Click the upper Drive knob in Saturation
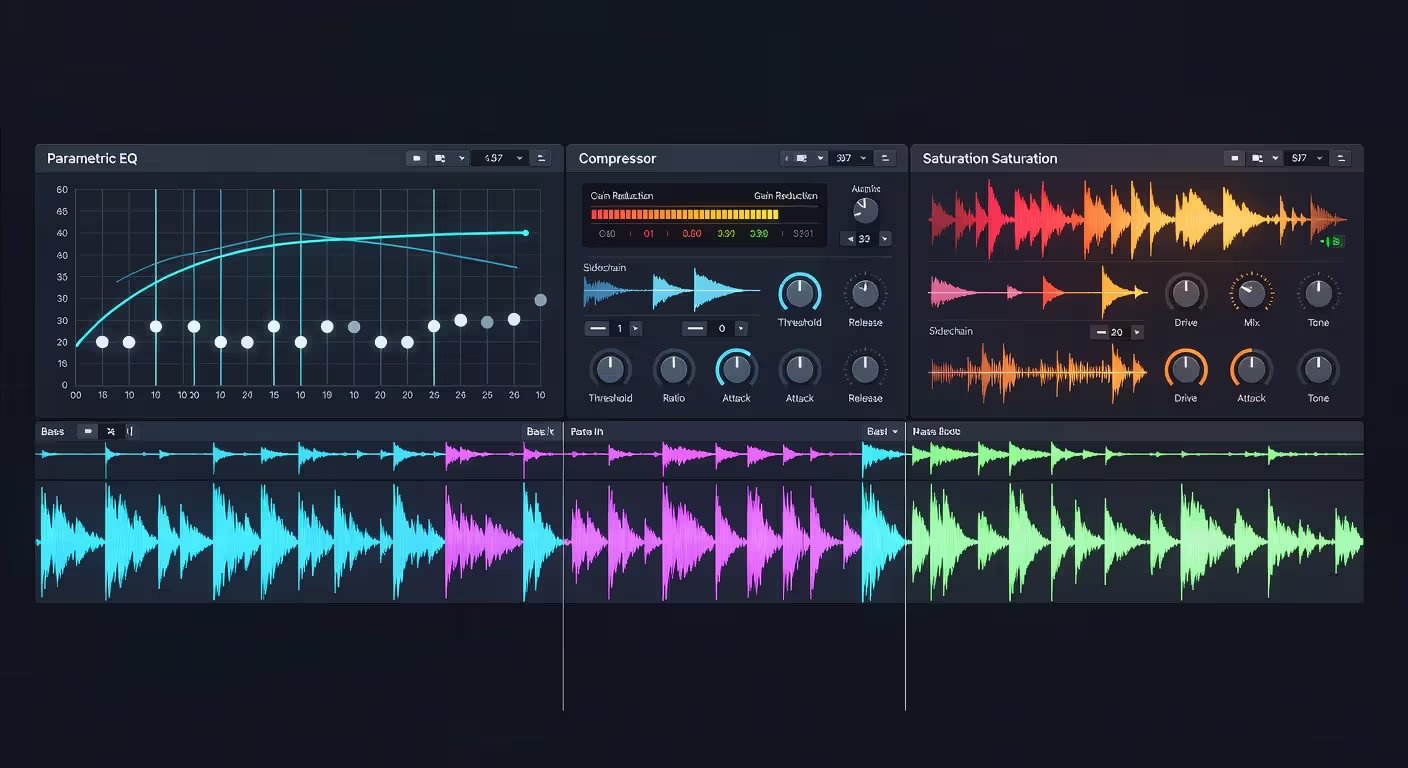1408x768 pixels. [x=1186, y=293]
